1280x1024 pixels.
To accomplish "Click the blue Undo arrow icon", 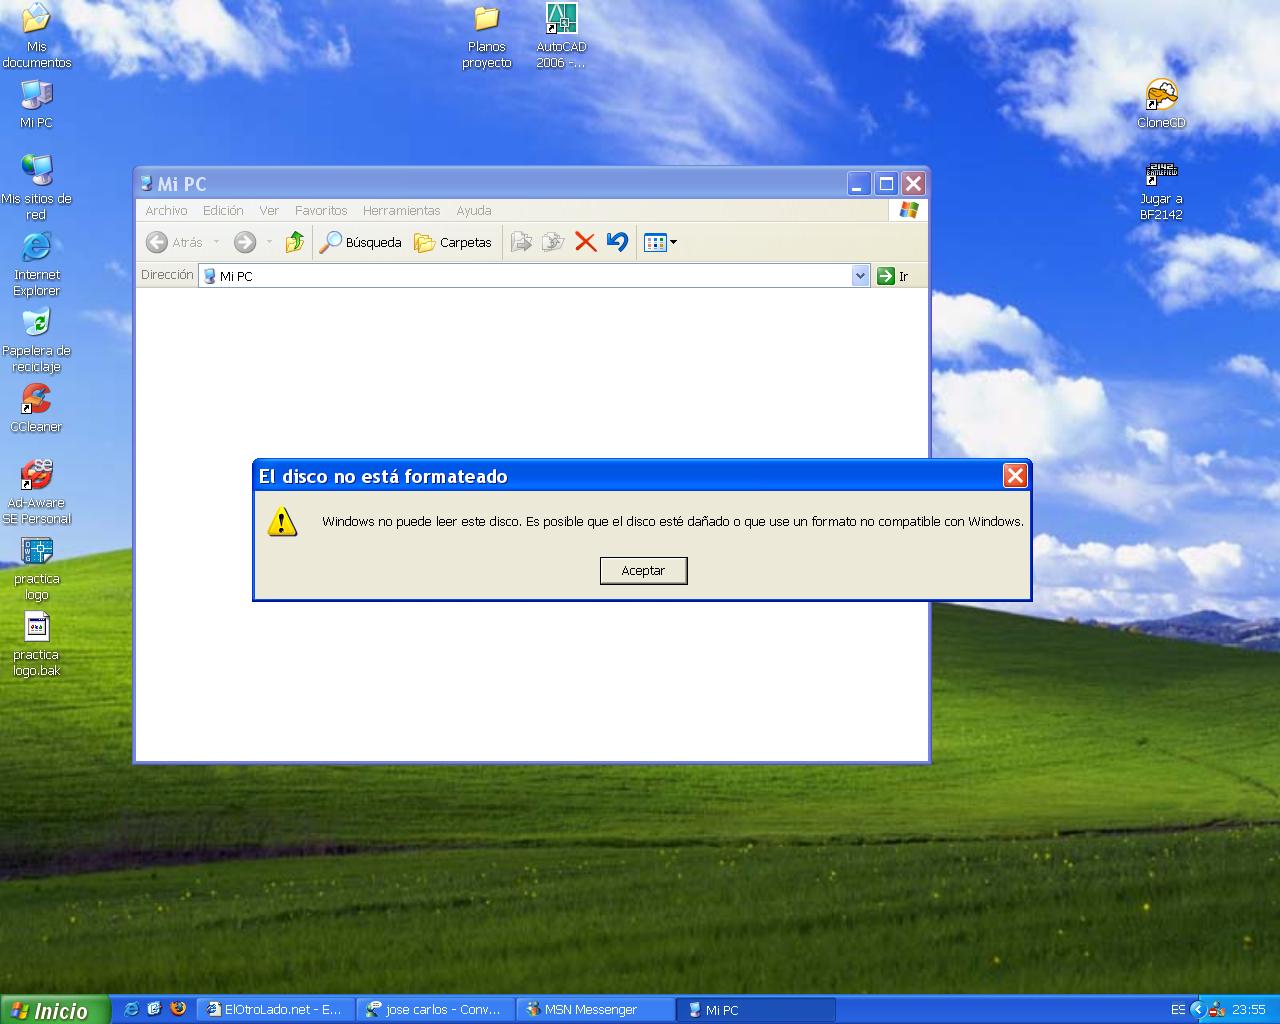I will click(617, 242).
